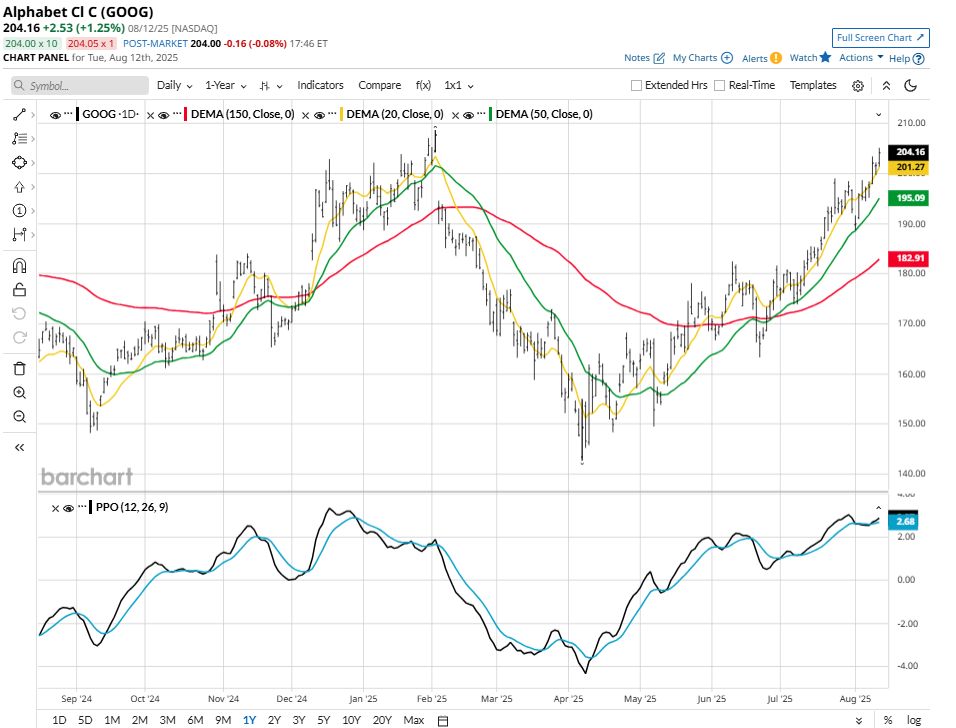956x728 pixels.
Task: Switch to dark mode moon icon
Action: 910,85
